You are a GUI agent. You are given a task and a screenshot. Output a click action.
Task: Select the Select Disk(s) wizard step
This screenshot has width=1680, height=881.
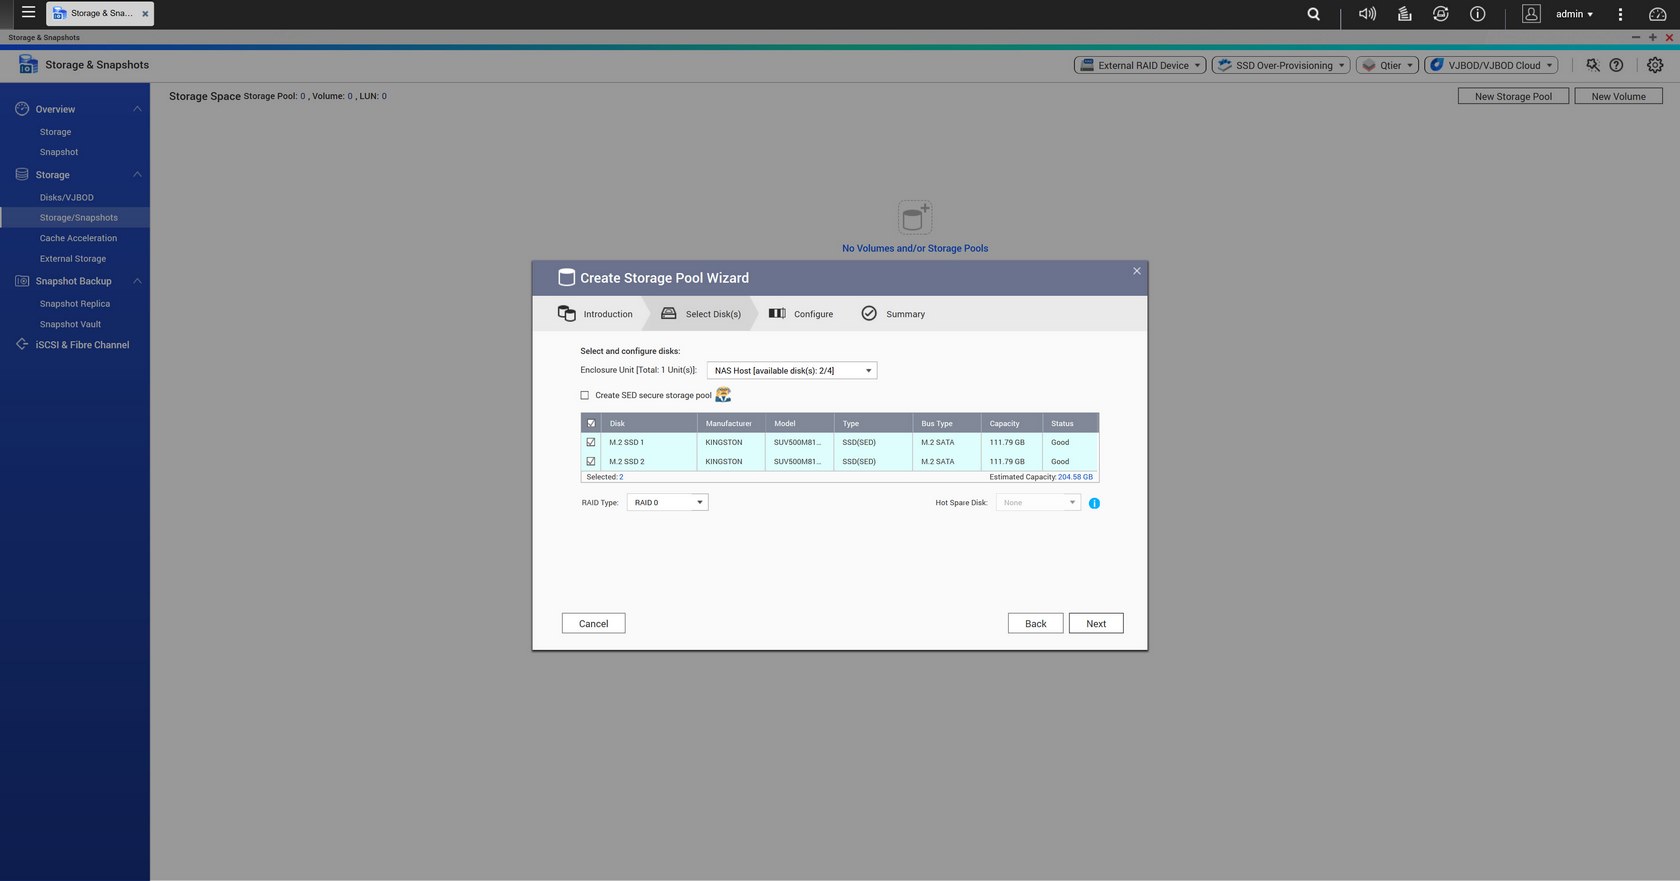[x=701, y=314]
